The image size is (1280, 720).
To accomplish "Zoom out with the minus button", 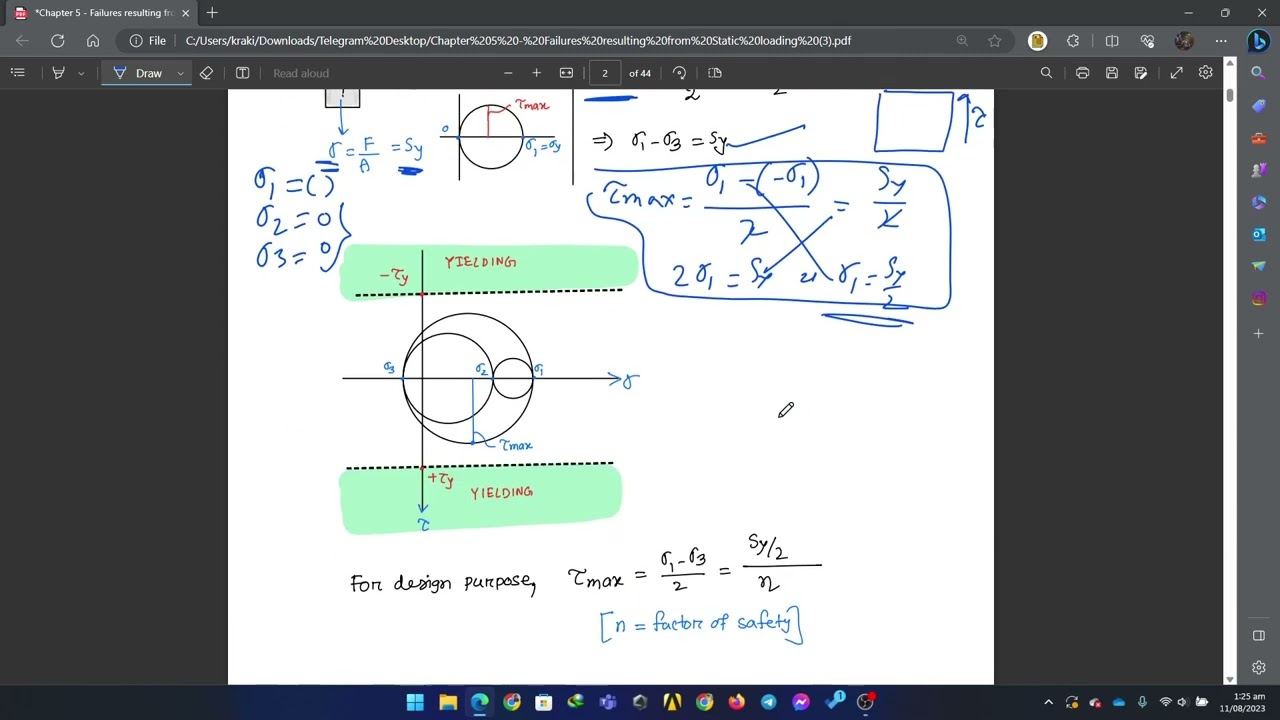I will tap(508, 73).
